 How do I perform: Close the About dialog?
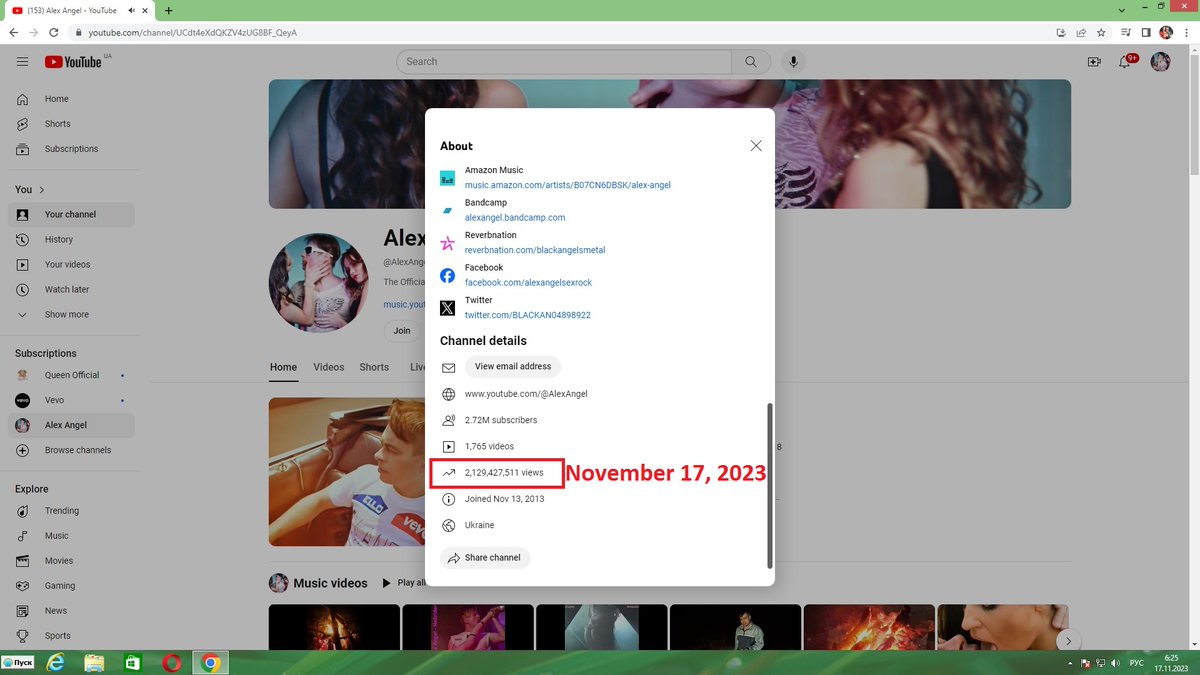[756, 146]
